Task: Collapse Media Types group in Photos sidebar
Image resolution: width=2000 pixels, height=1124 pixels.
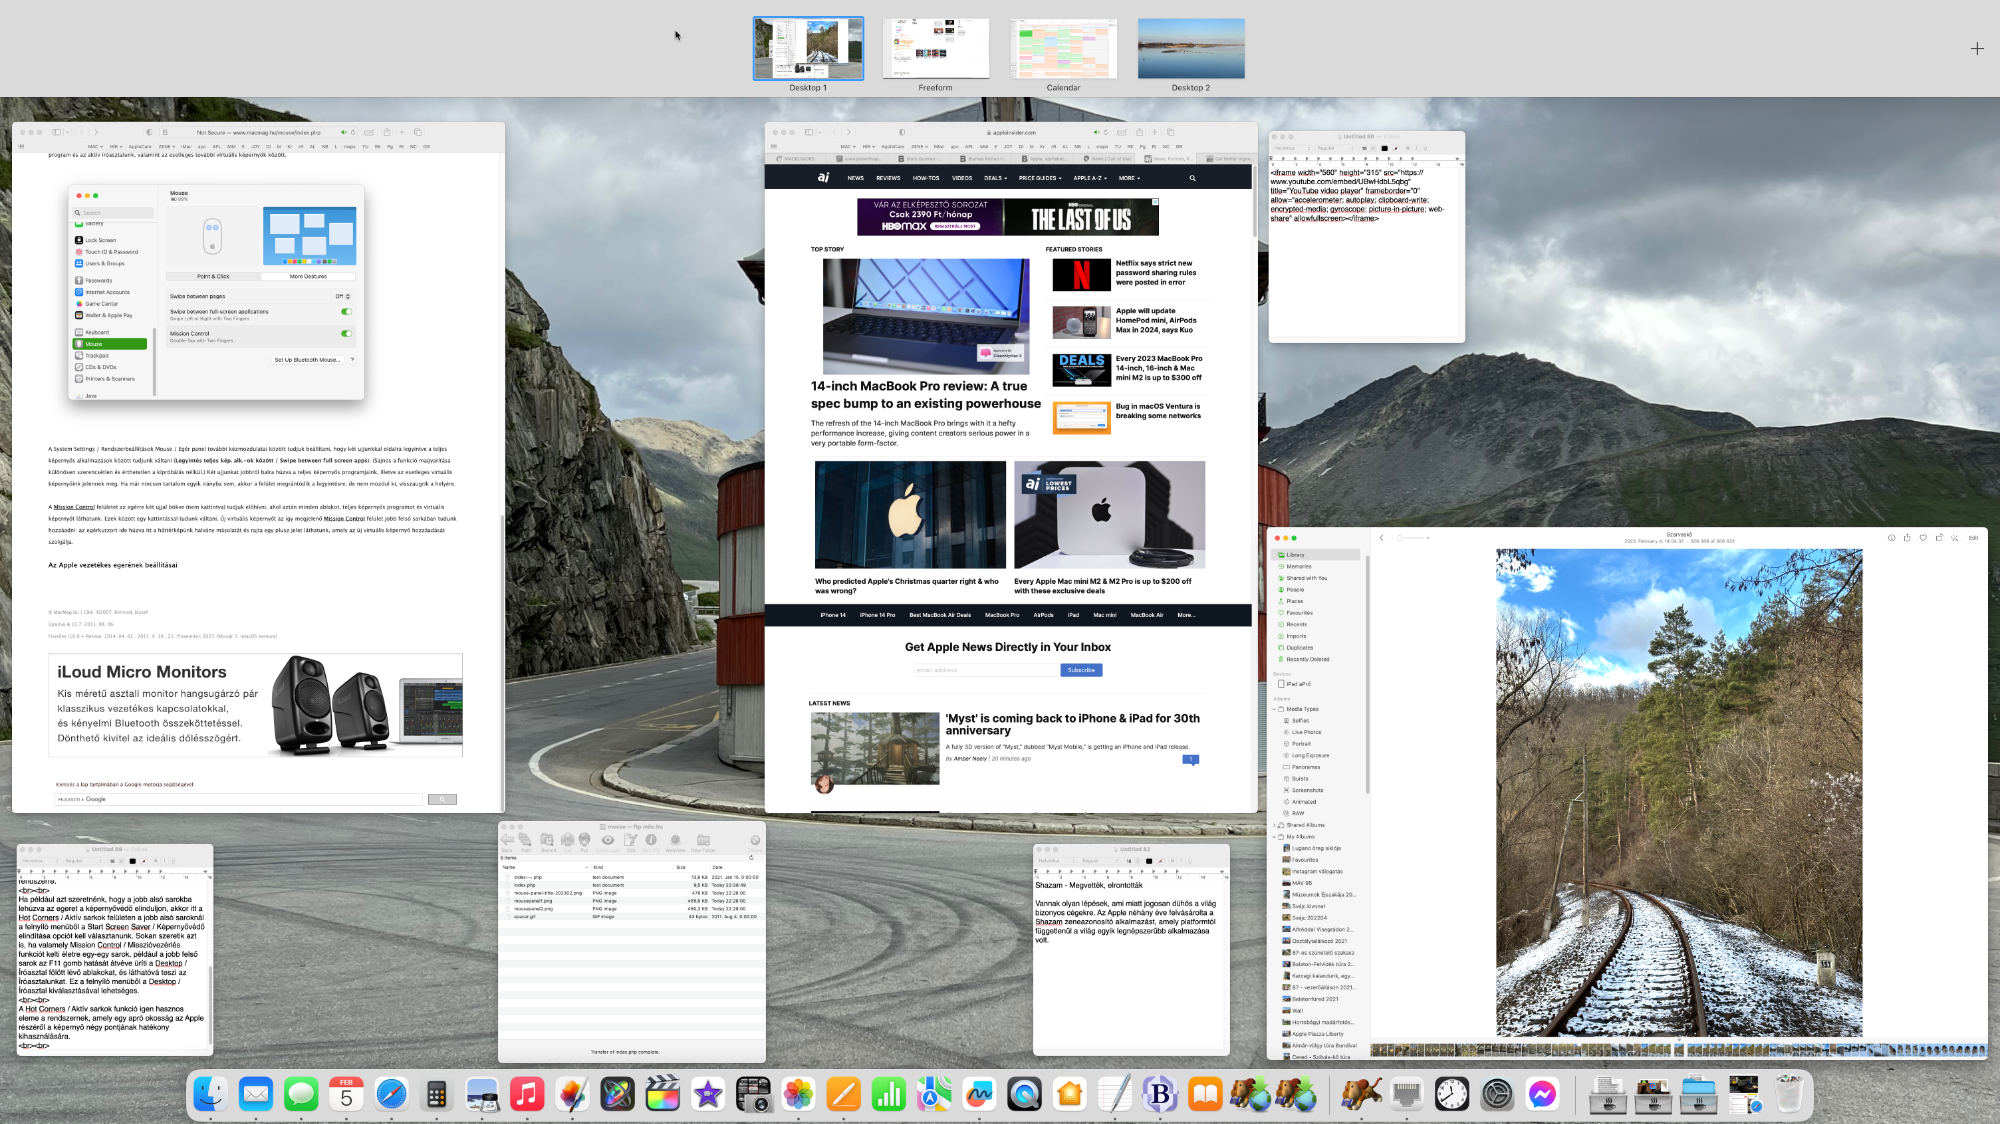Action: point(1274,709)
